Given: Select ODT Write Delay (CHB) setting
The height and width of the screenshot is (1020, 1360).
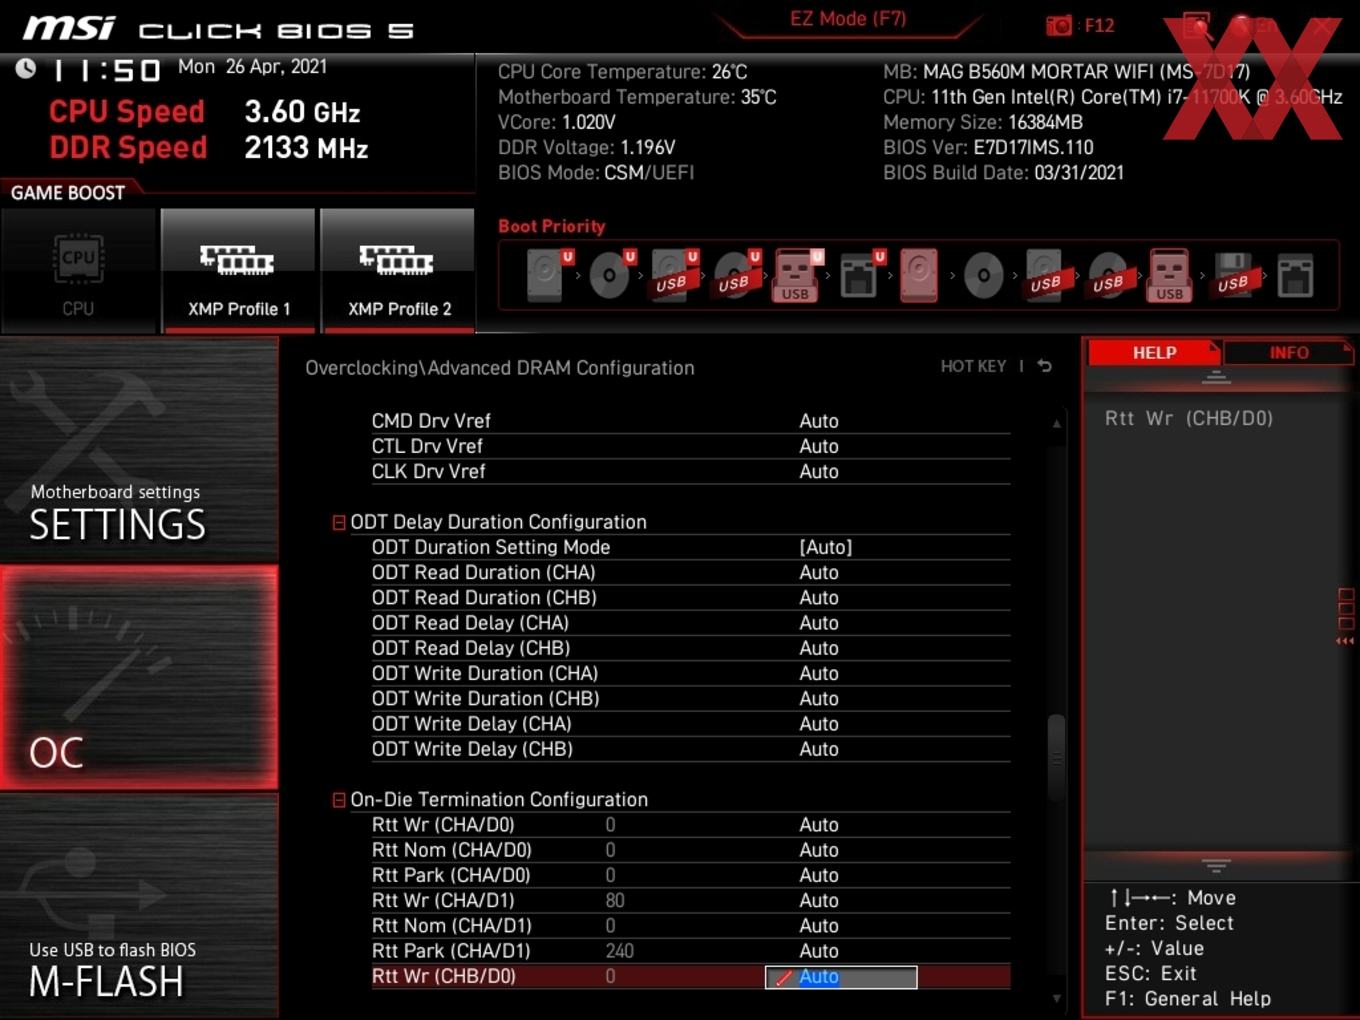Looking at the screenshot, I should click(x=690, y=749).
